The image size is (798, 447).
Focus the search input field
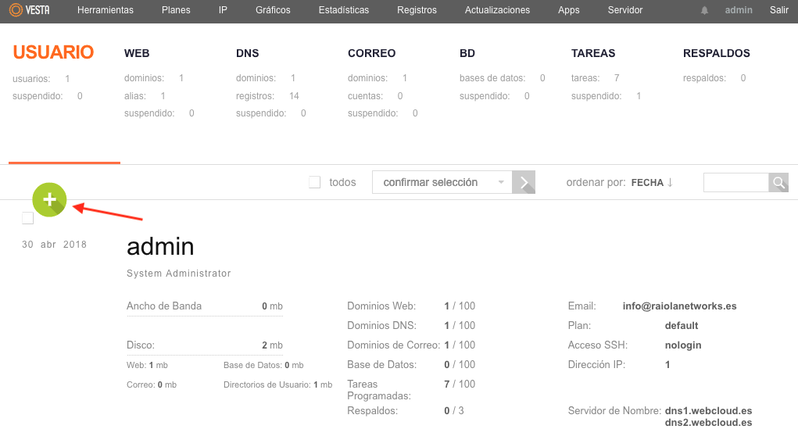(736, 182)
